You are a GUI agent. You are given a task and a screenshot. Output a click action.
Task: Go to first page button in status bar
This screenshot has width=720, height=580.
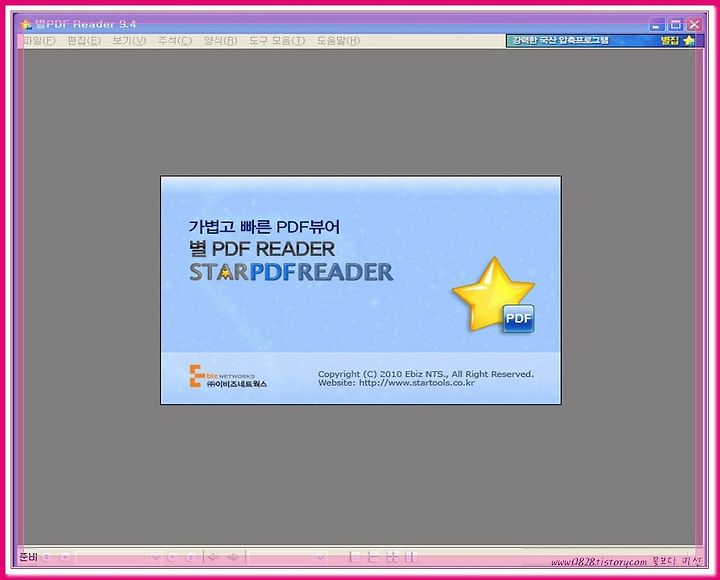(46, 557)
